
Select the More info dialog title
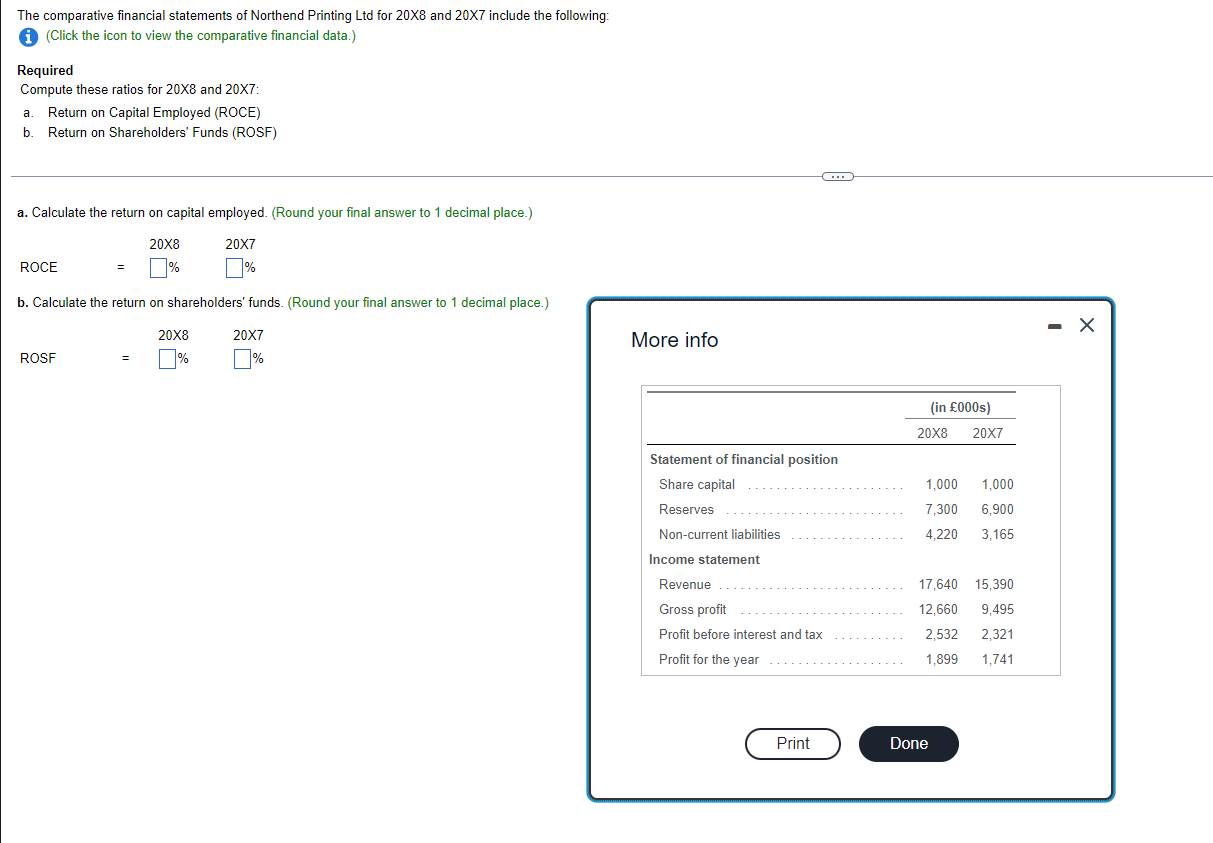point(675,340)
